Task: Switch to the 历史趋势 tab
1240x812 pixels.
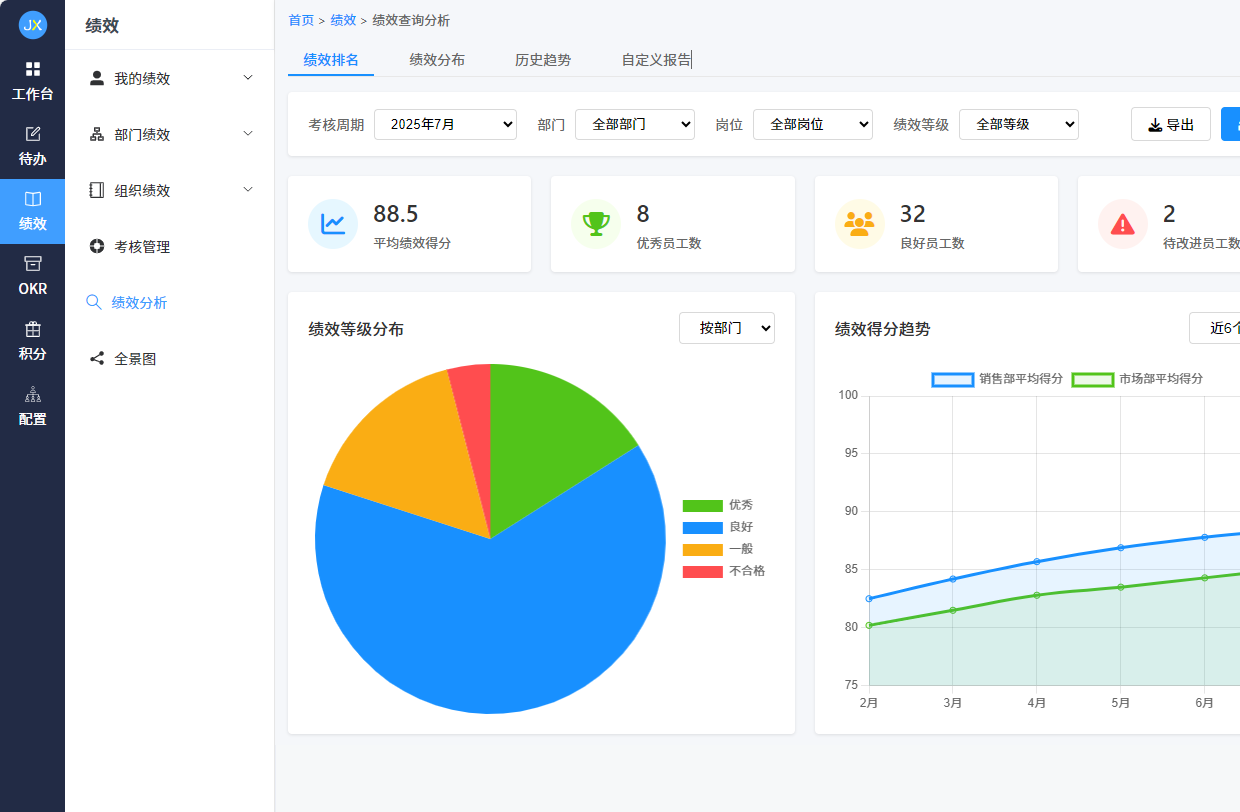Action: pos(543,60)
